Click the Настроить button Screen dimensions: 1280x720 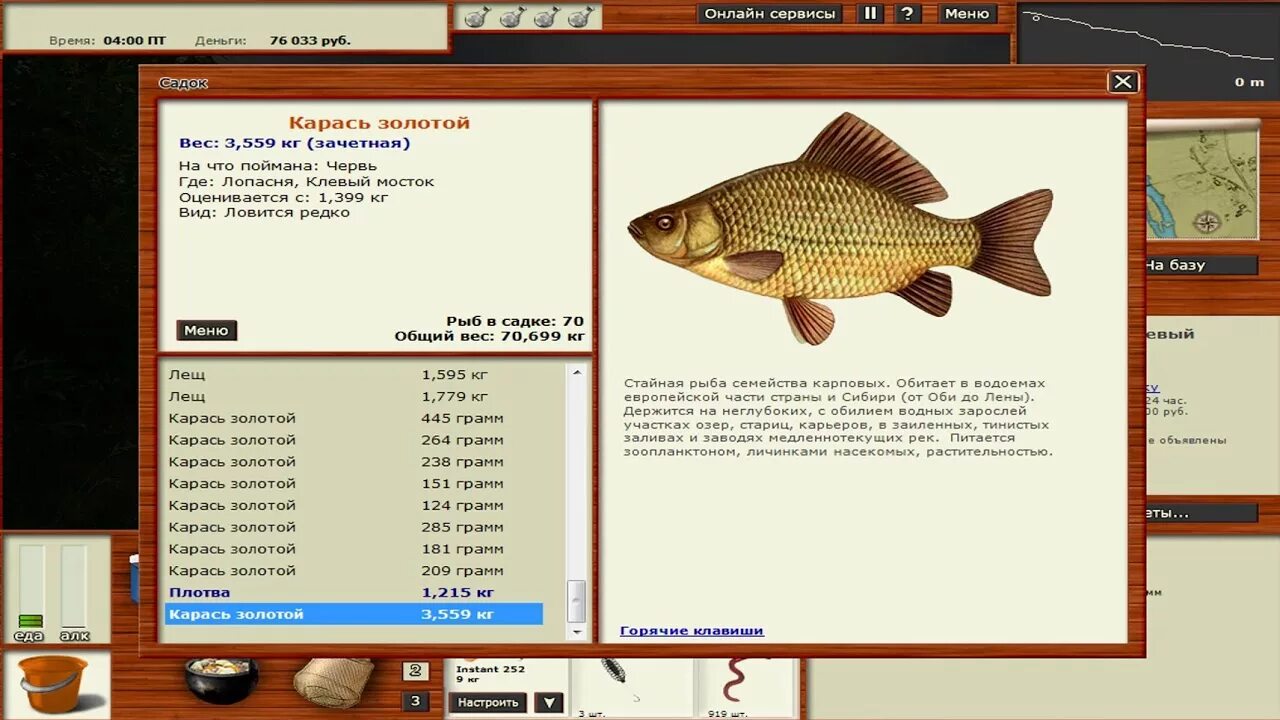coord(488,702)
